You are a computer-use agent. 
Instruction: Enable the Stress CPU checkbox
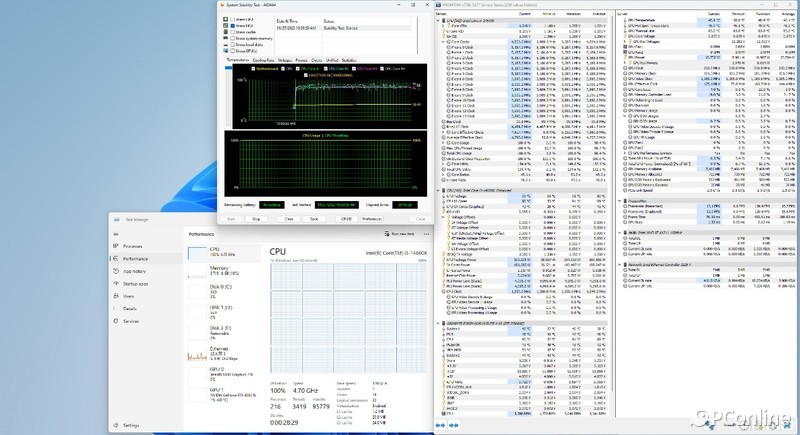coord(230,19)
